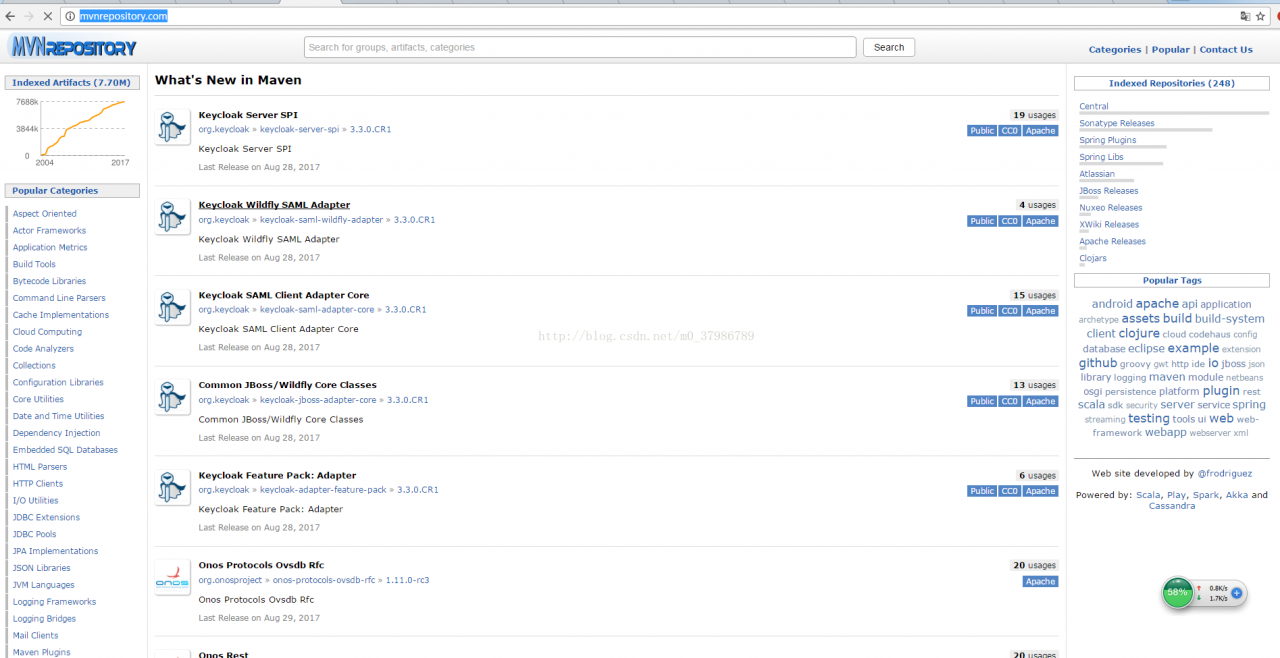Open the Central repository link
The width and height of the screenshot is (1280, 658).
pyautogui.click(x=1094, y=106)
